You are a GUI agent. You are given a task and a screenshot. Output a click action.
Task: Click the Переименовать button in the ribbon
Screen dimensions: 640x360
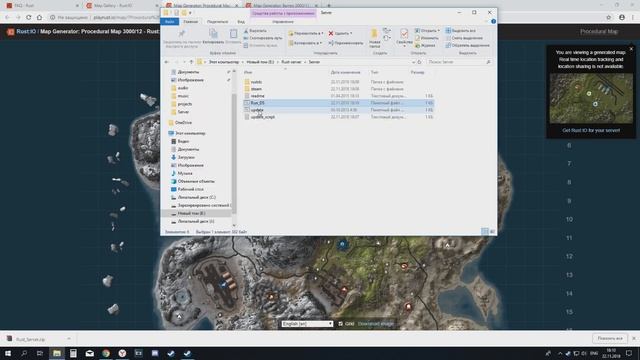point(346,43)
